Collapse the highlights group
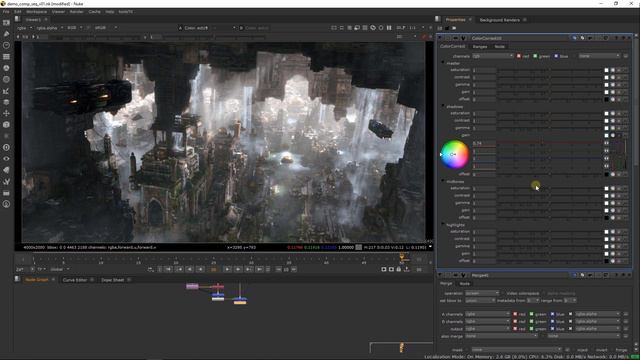 (x=443, y=224)
